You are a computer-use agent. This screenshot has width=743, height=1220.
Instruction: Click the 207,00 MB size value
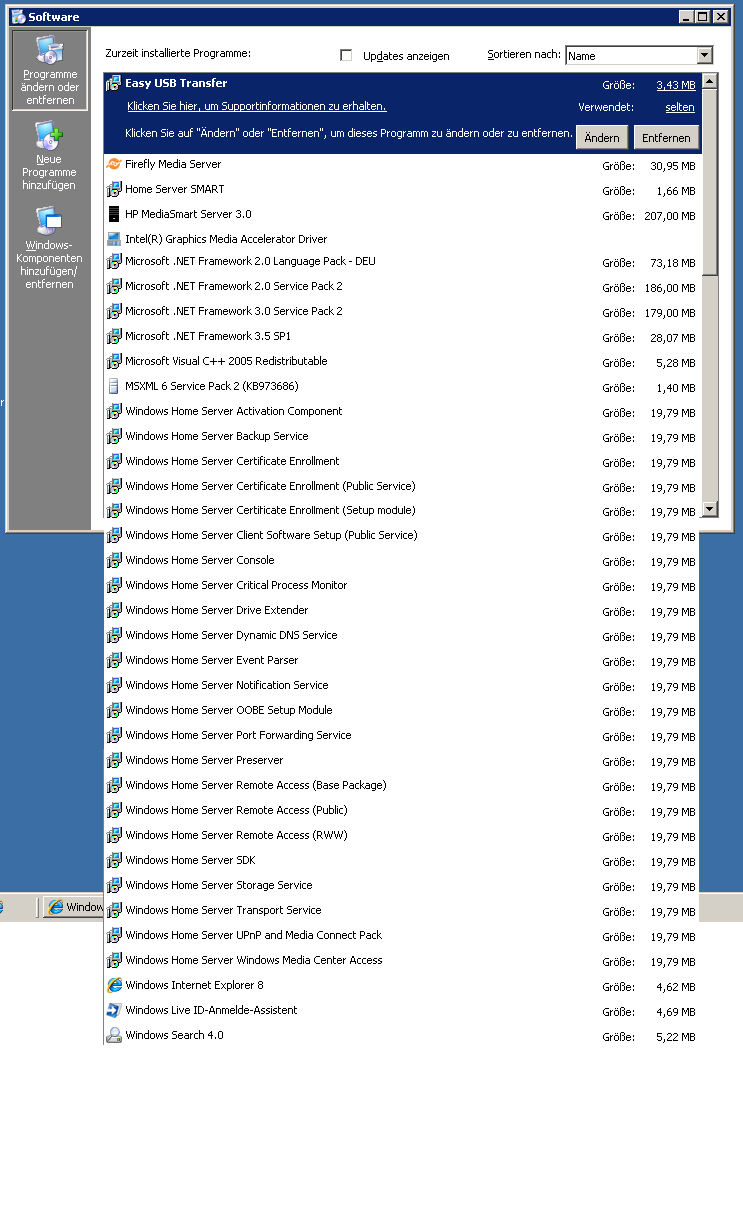(x=670, y=216)
